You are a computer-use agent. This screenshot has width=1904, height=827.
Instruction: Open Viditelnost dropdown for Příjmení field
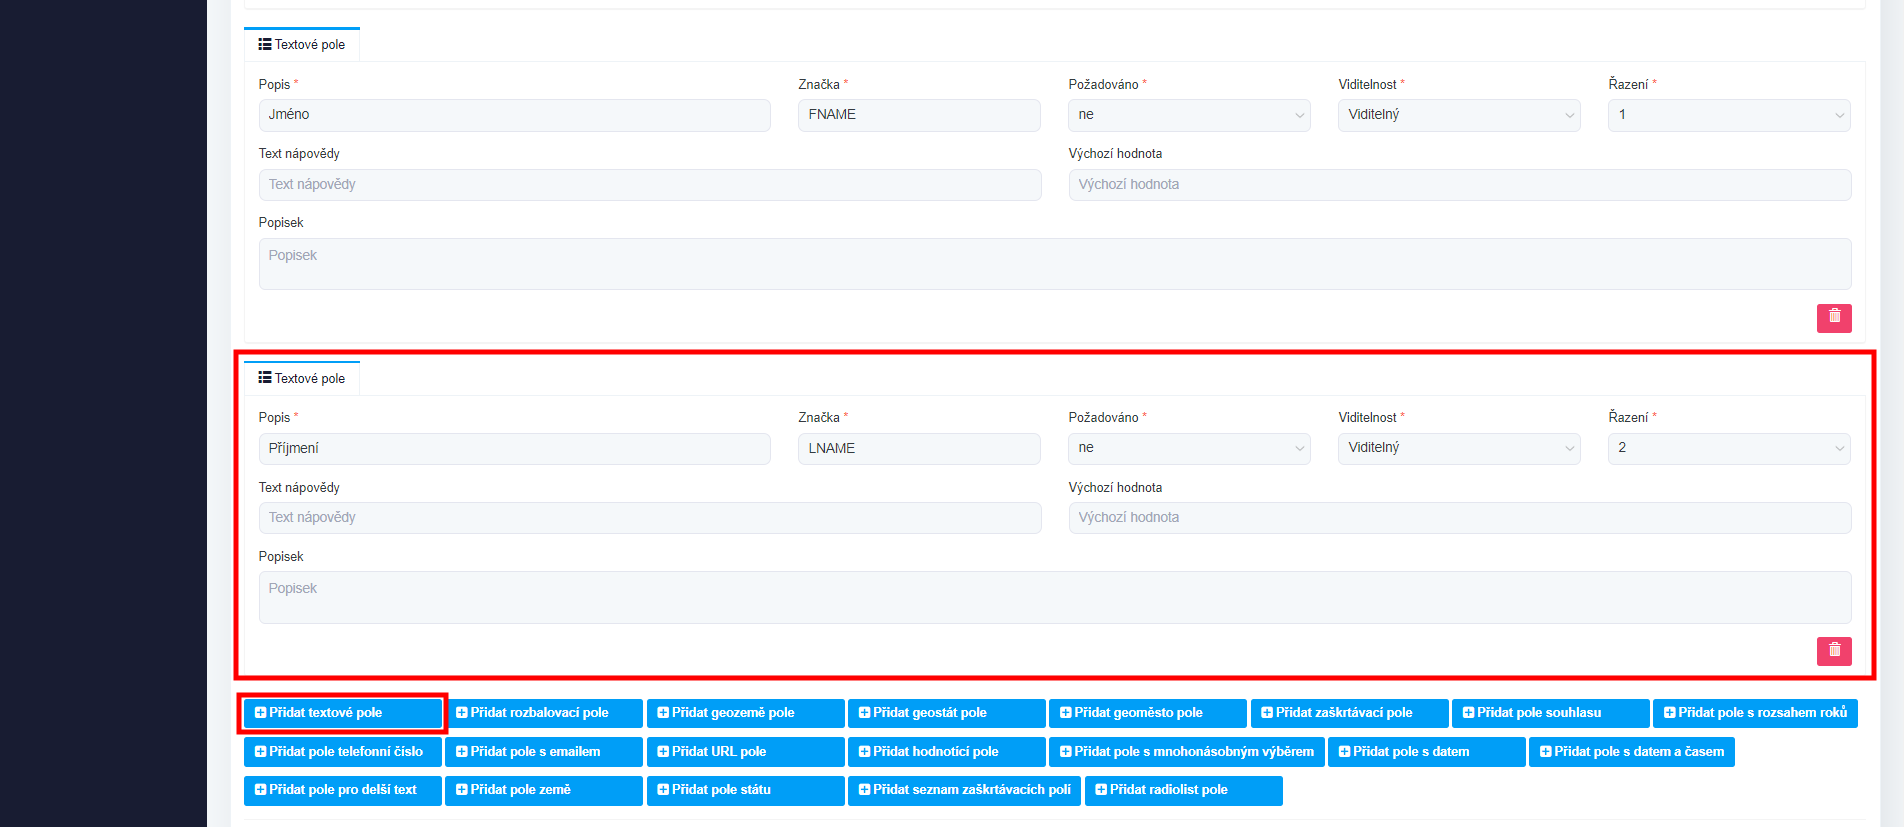1459,448
